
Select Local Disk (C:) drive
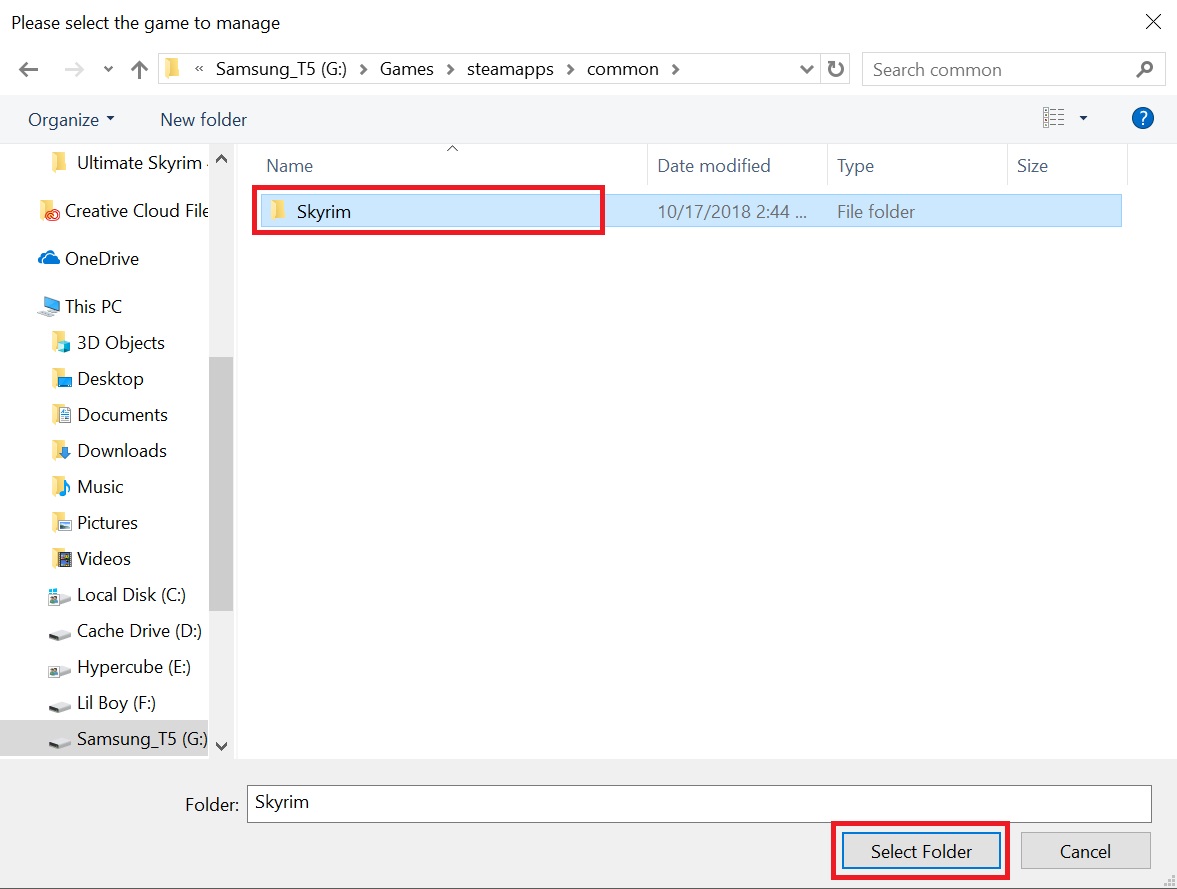(x=117, y=595)
